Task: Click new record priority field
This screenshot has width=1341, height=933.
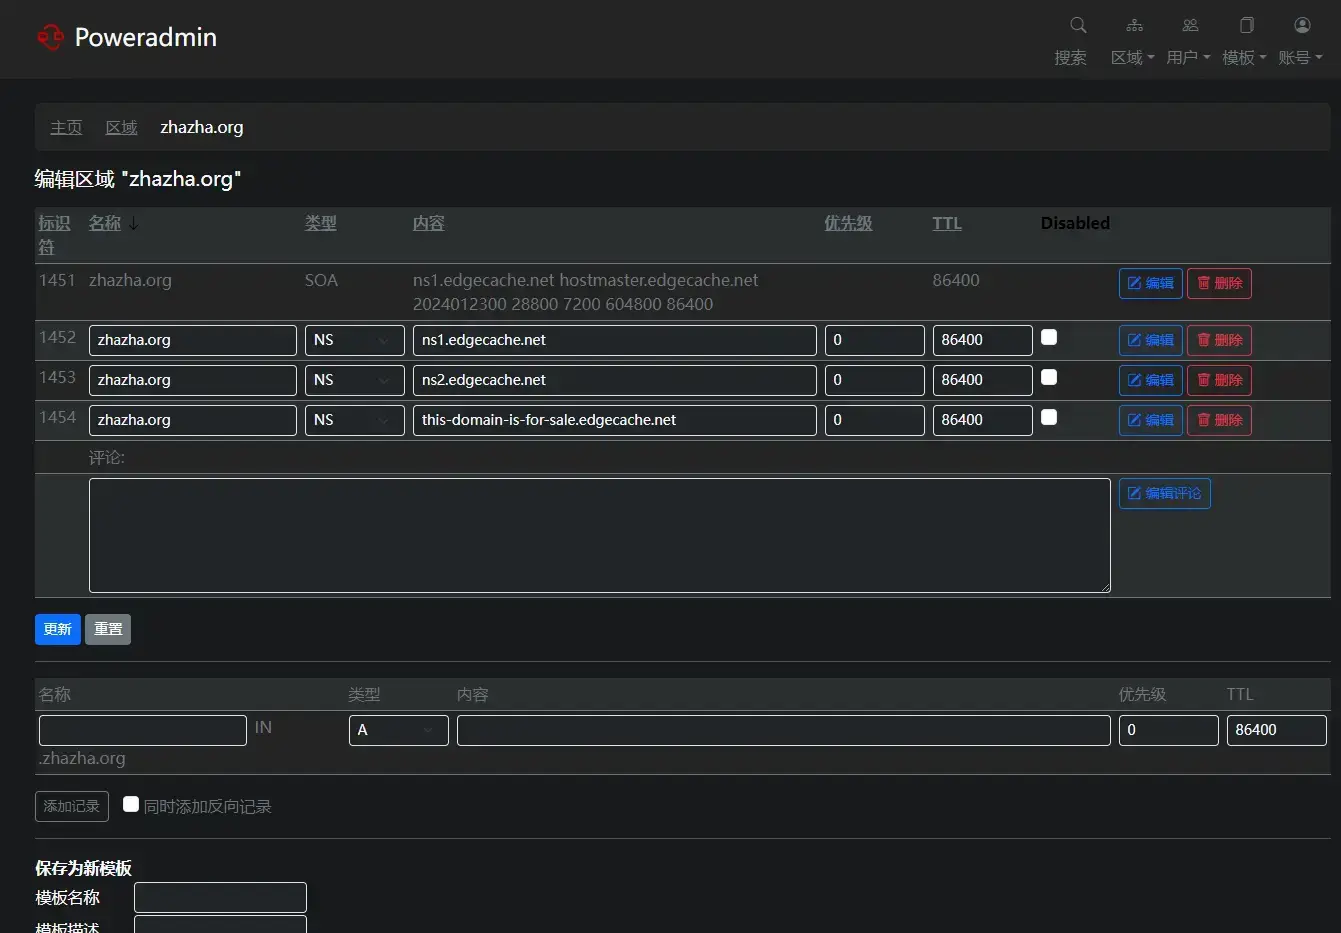Action: 1169,730
